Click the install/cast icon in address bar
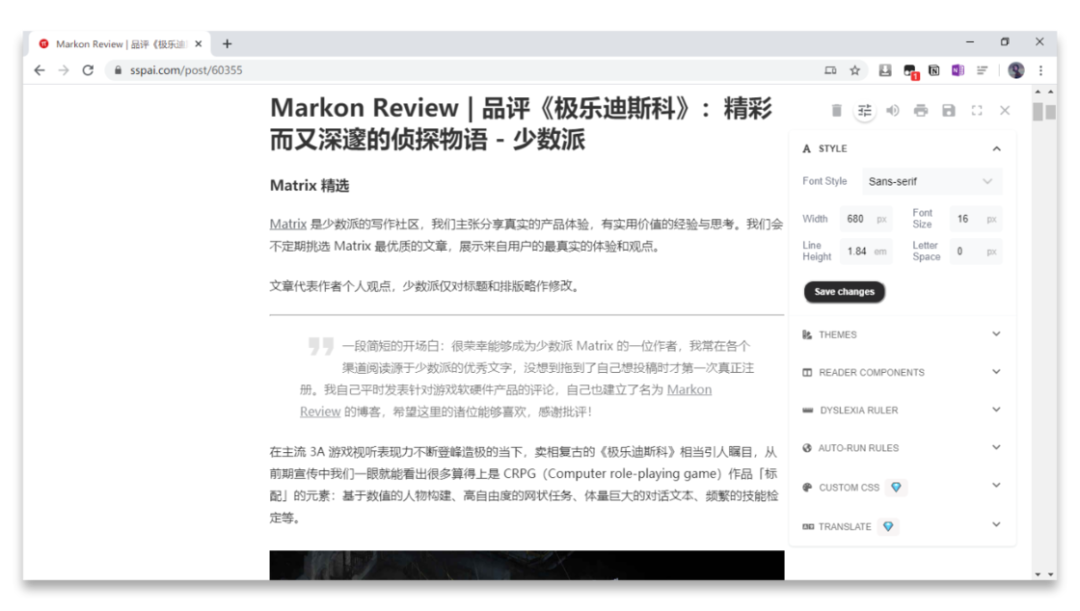The height and width of the screenshot is (611, 1080). (831, 70)
